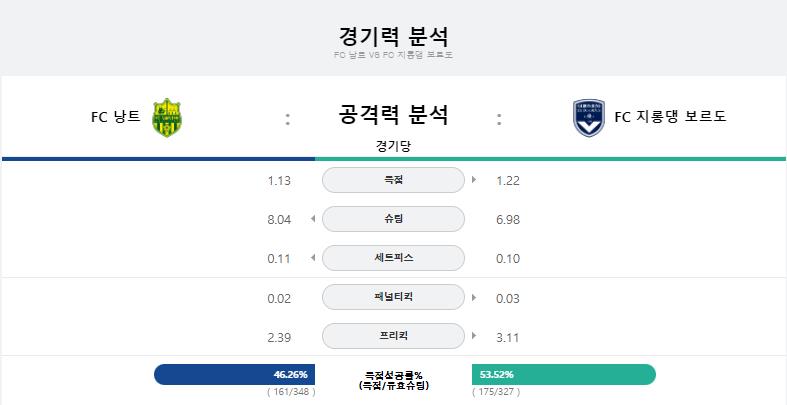Click the 경기당 label under heading
Screen dimensions: 787x405
(393, 146)
